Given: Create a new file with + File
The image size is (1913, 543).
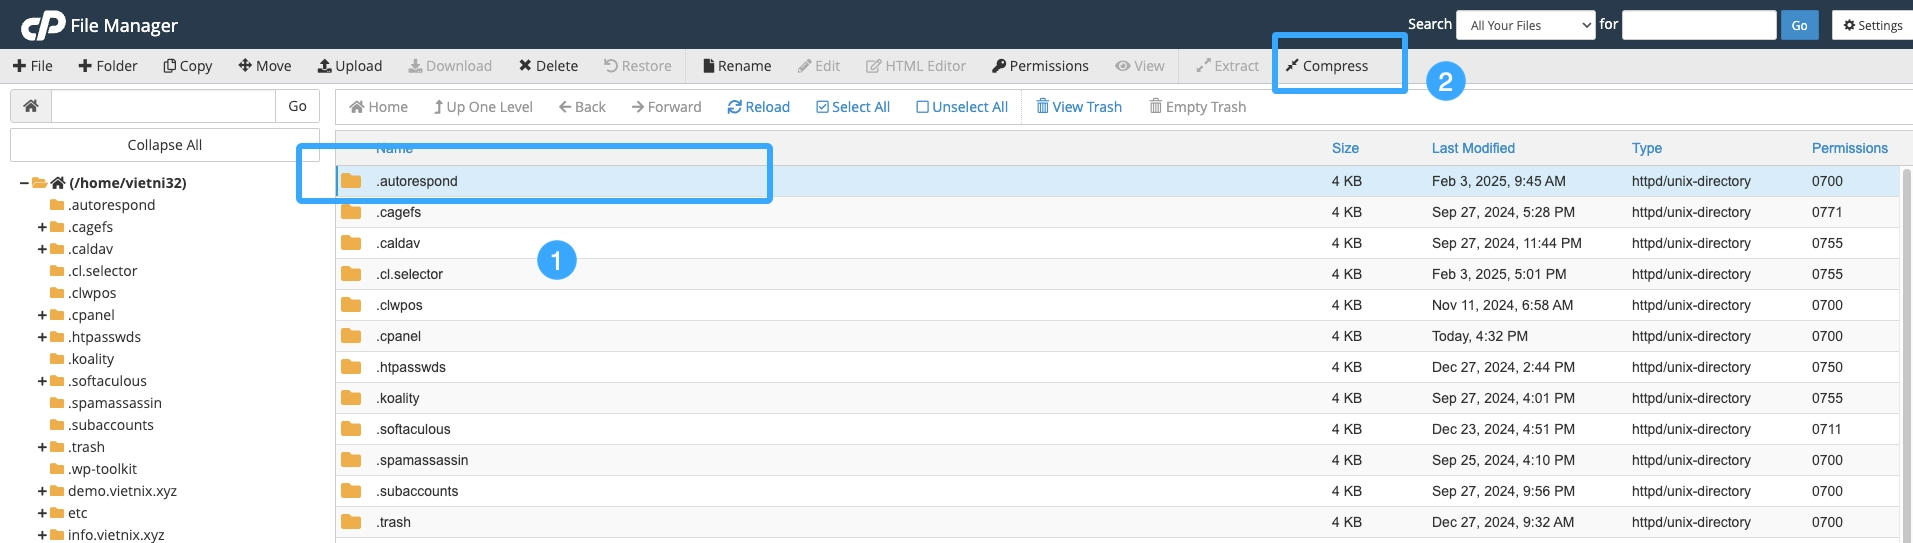Looking at the screenshot, I should click(x=33, y=66).
